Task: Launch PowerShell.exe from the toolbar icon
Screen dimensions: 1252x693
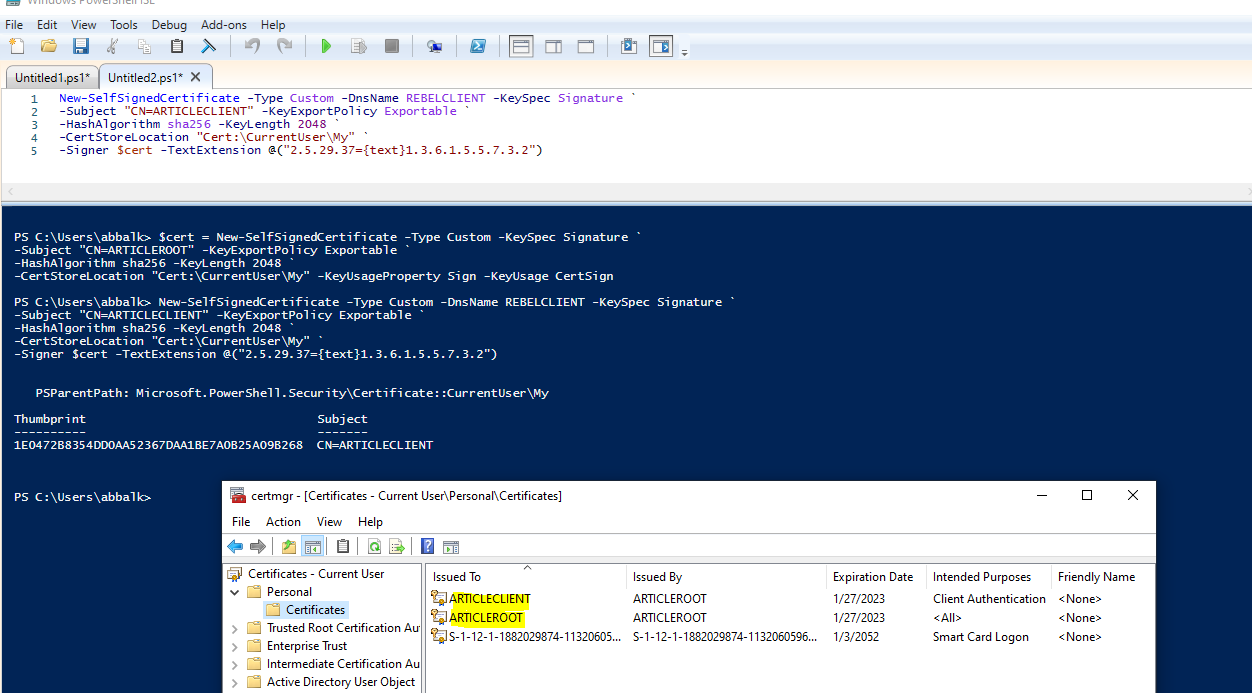Action: (478, 46)
